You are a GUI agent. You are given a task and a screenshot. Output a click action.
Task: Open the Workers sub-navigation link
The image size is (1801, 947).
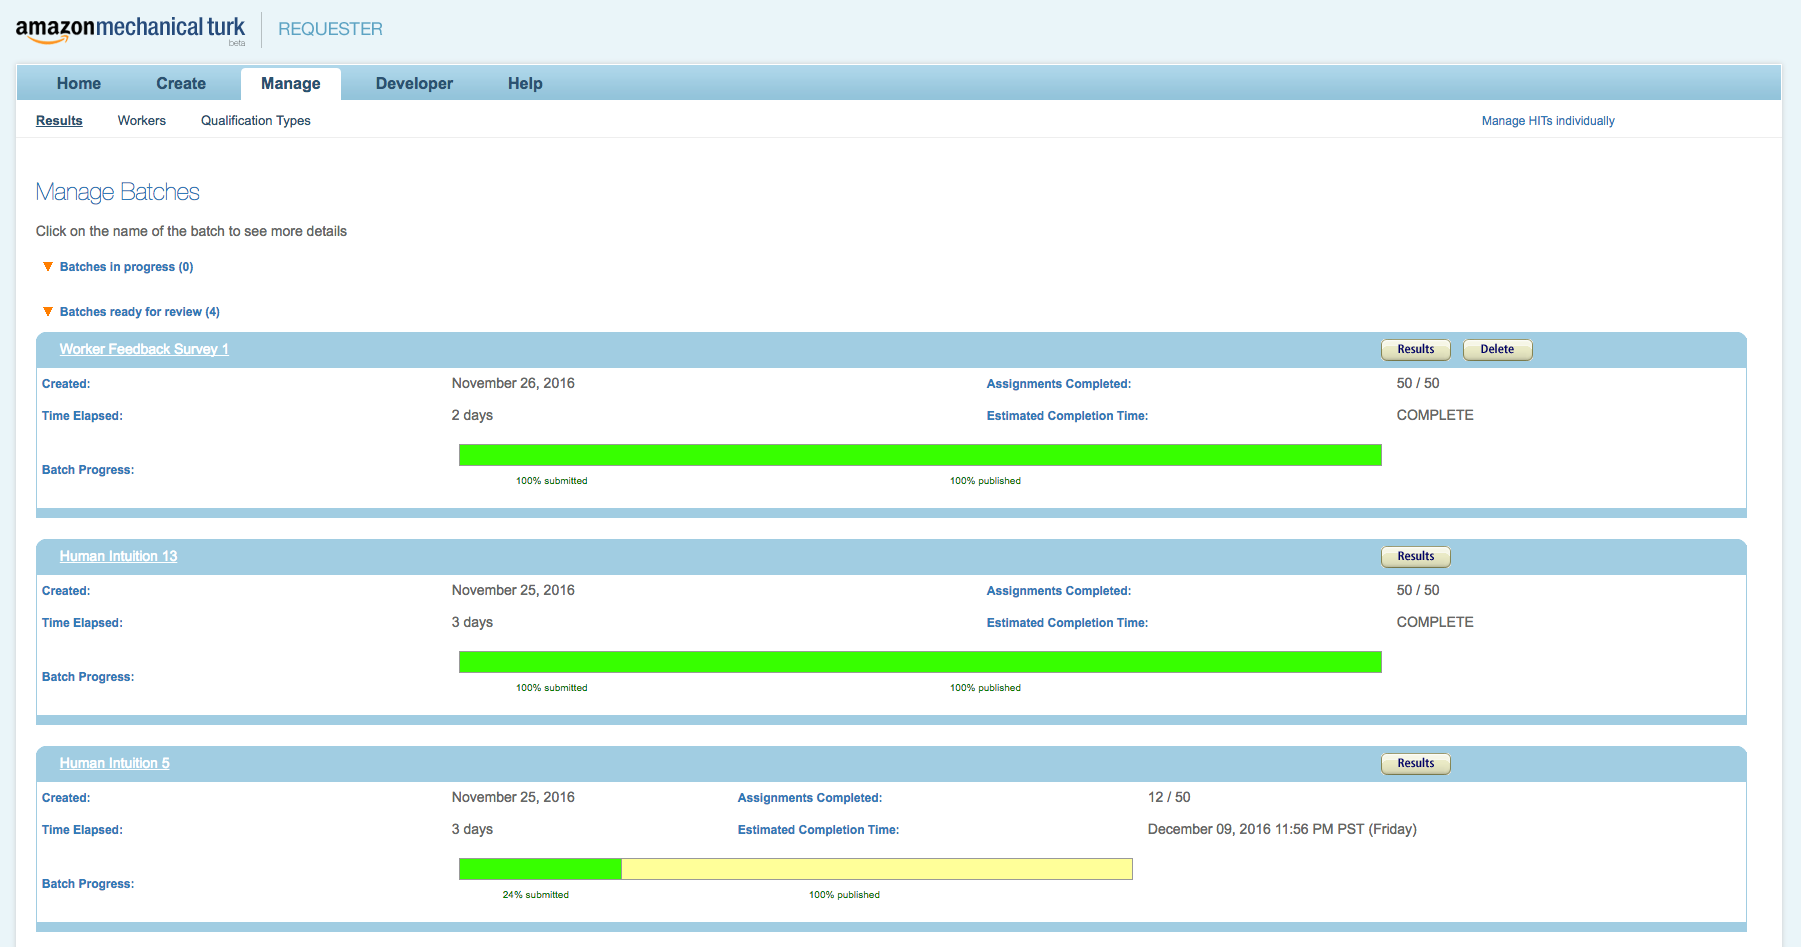click(142, 121)
